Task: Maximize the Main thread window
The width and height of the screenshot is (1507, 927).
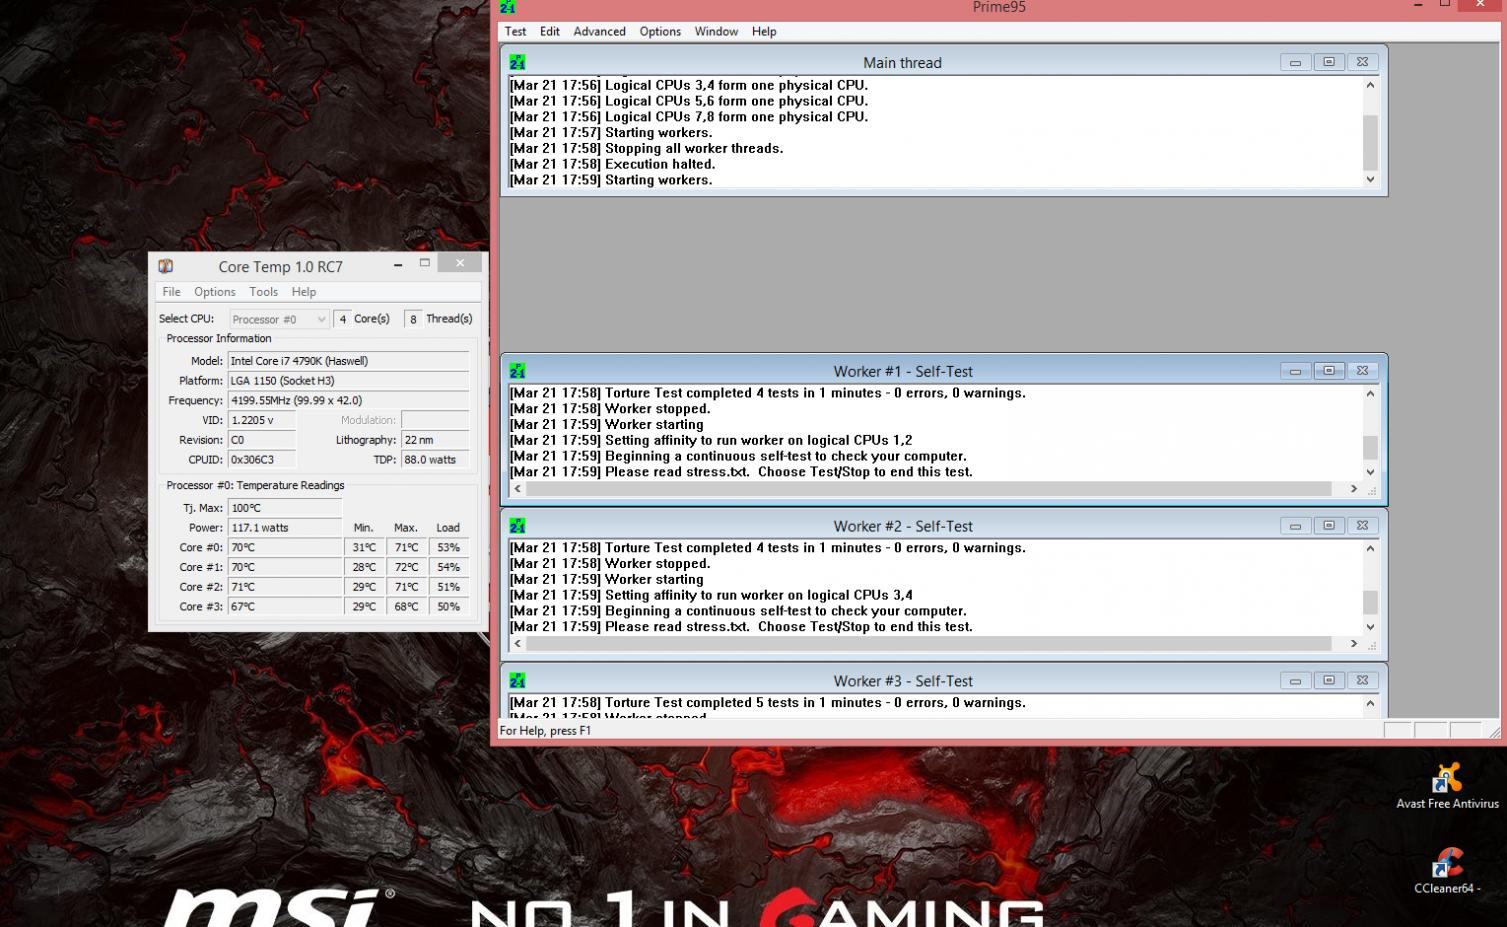Action: 1329,62
